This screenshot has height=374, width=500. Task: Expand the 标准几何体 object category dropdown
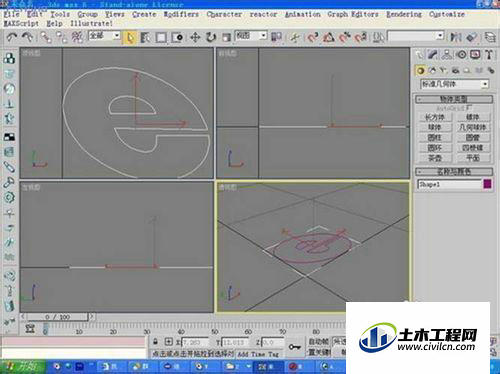click(454, 84)
